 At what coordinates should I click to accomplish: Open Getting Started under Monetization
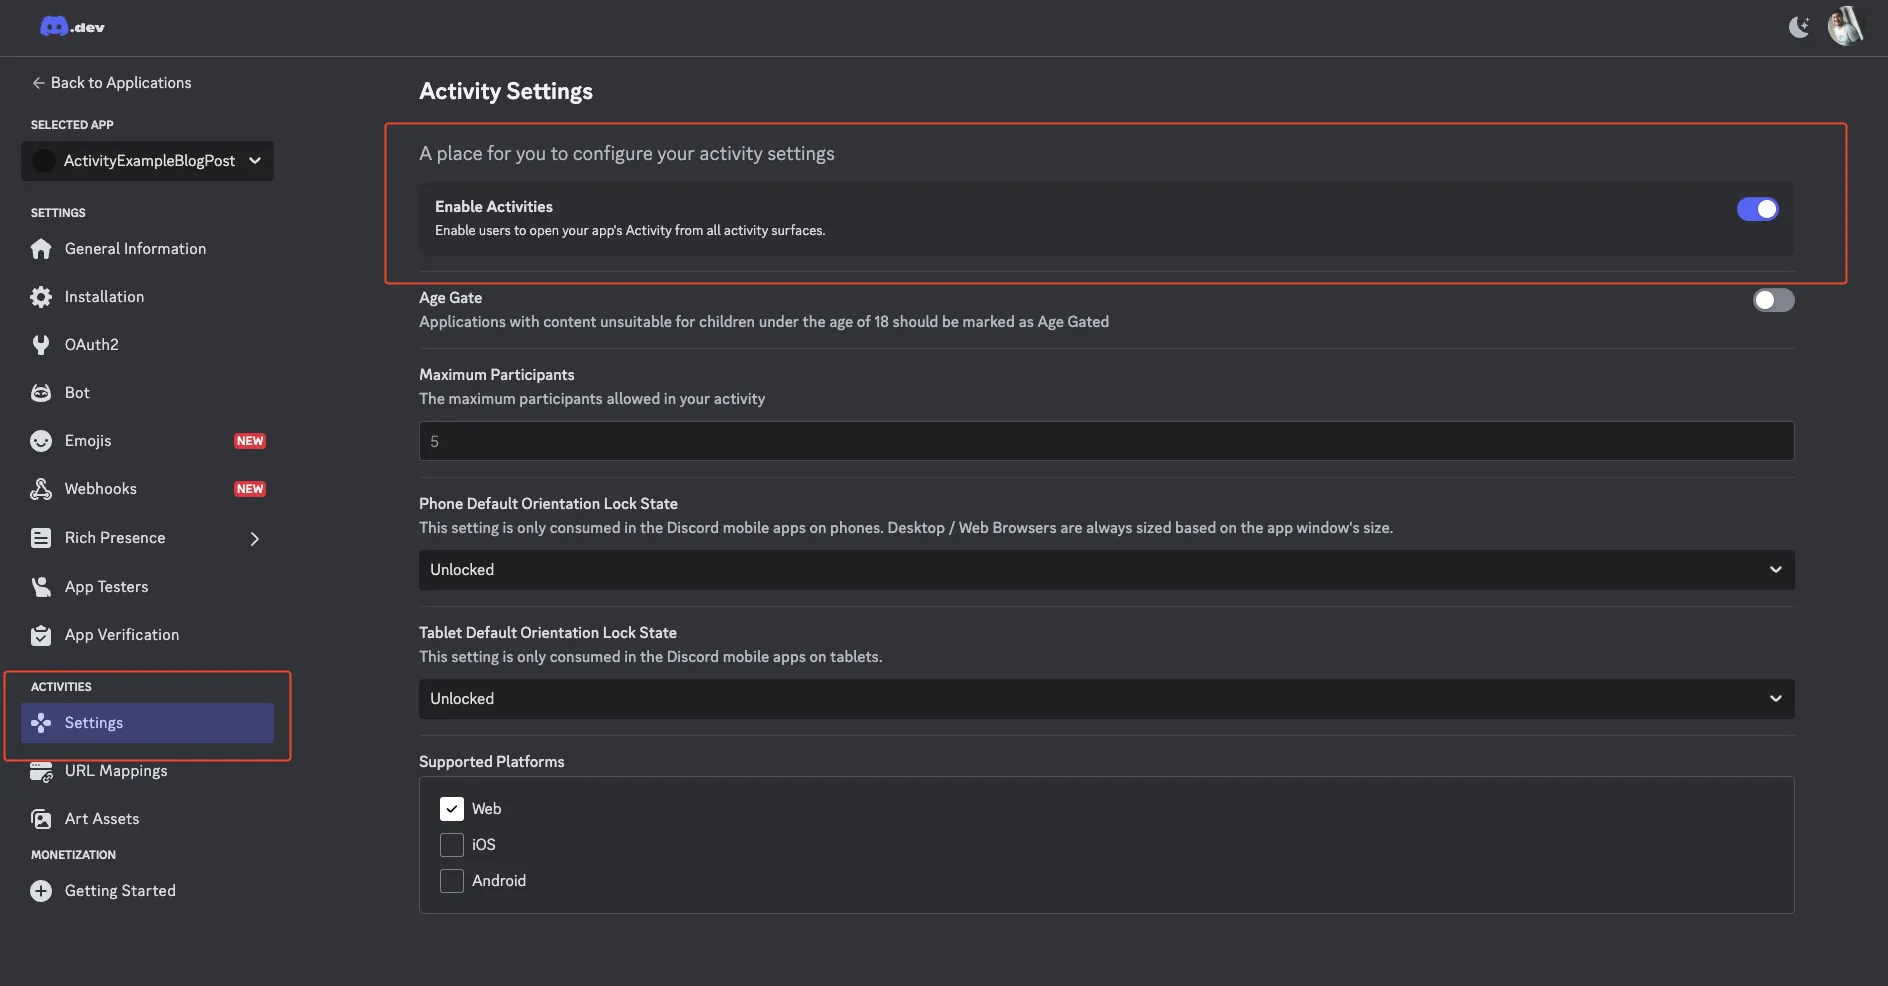pos(120,891)
